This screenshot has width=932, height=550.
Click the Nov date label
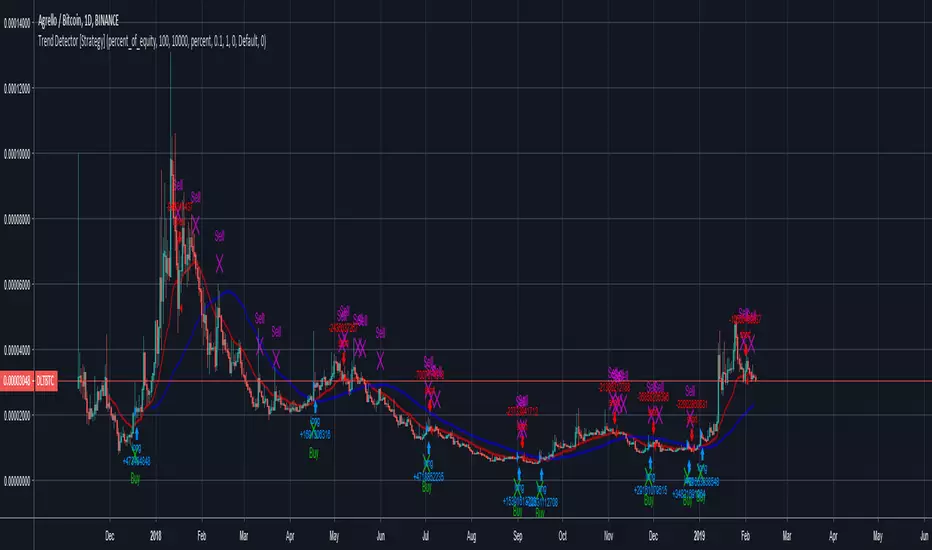pyautogui.click(x=608, y=536)
